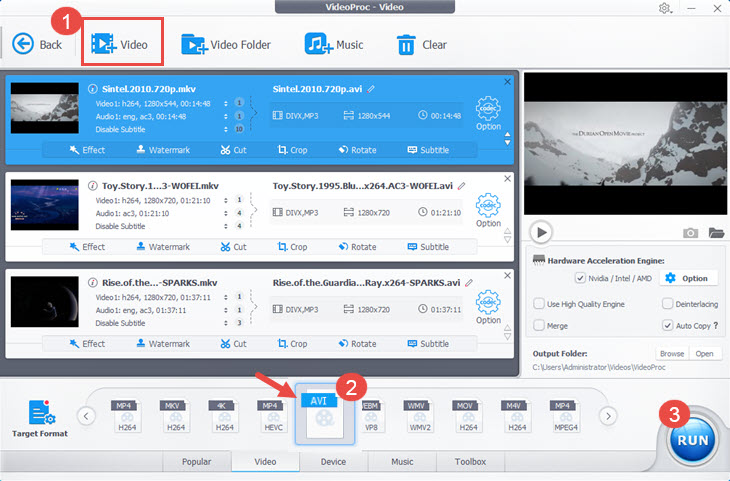Add Music files
Image resolution: width=730 pixels, height=481 pixels.
[334, 45]
